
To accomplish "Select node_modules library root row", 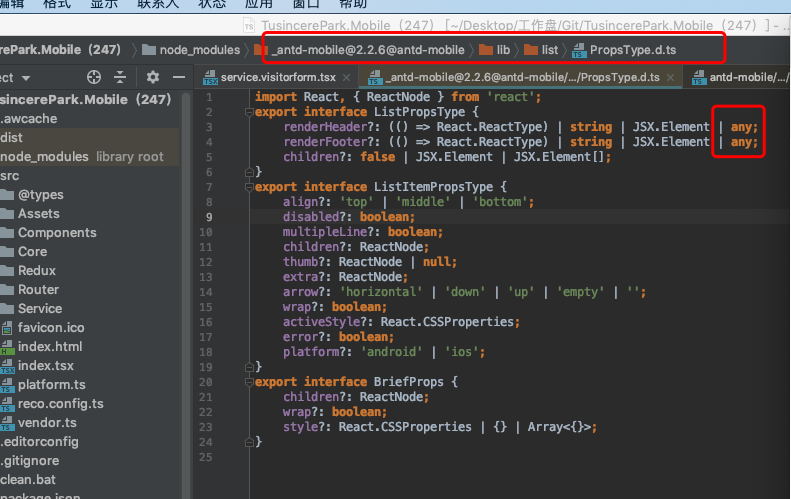I will click(90, 157).
